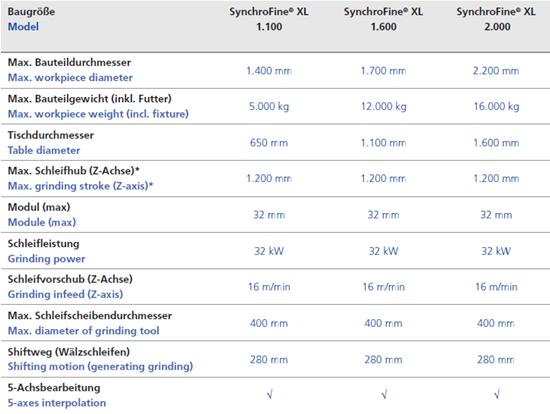The width and height of the screenshot is (550, 414).
Task: Click Max. workpiece weight (incl. fixture) label
Action: (98, 114)
